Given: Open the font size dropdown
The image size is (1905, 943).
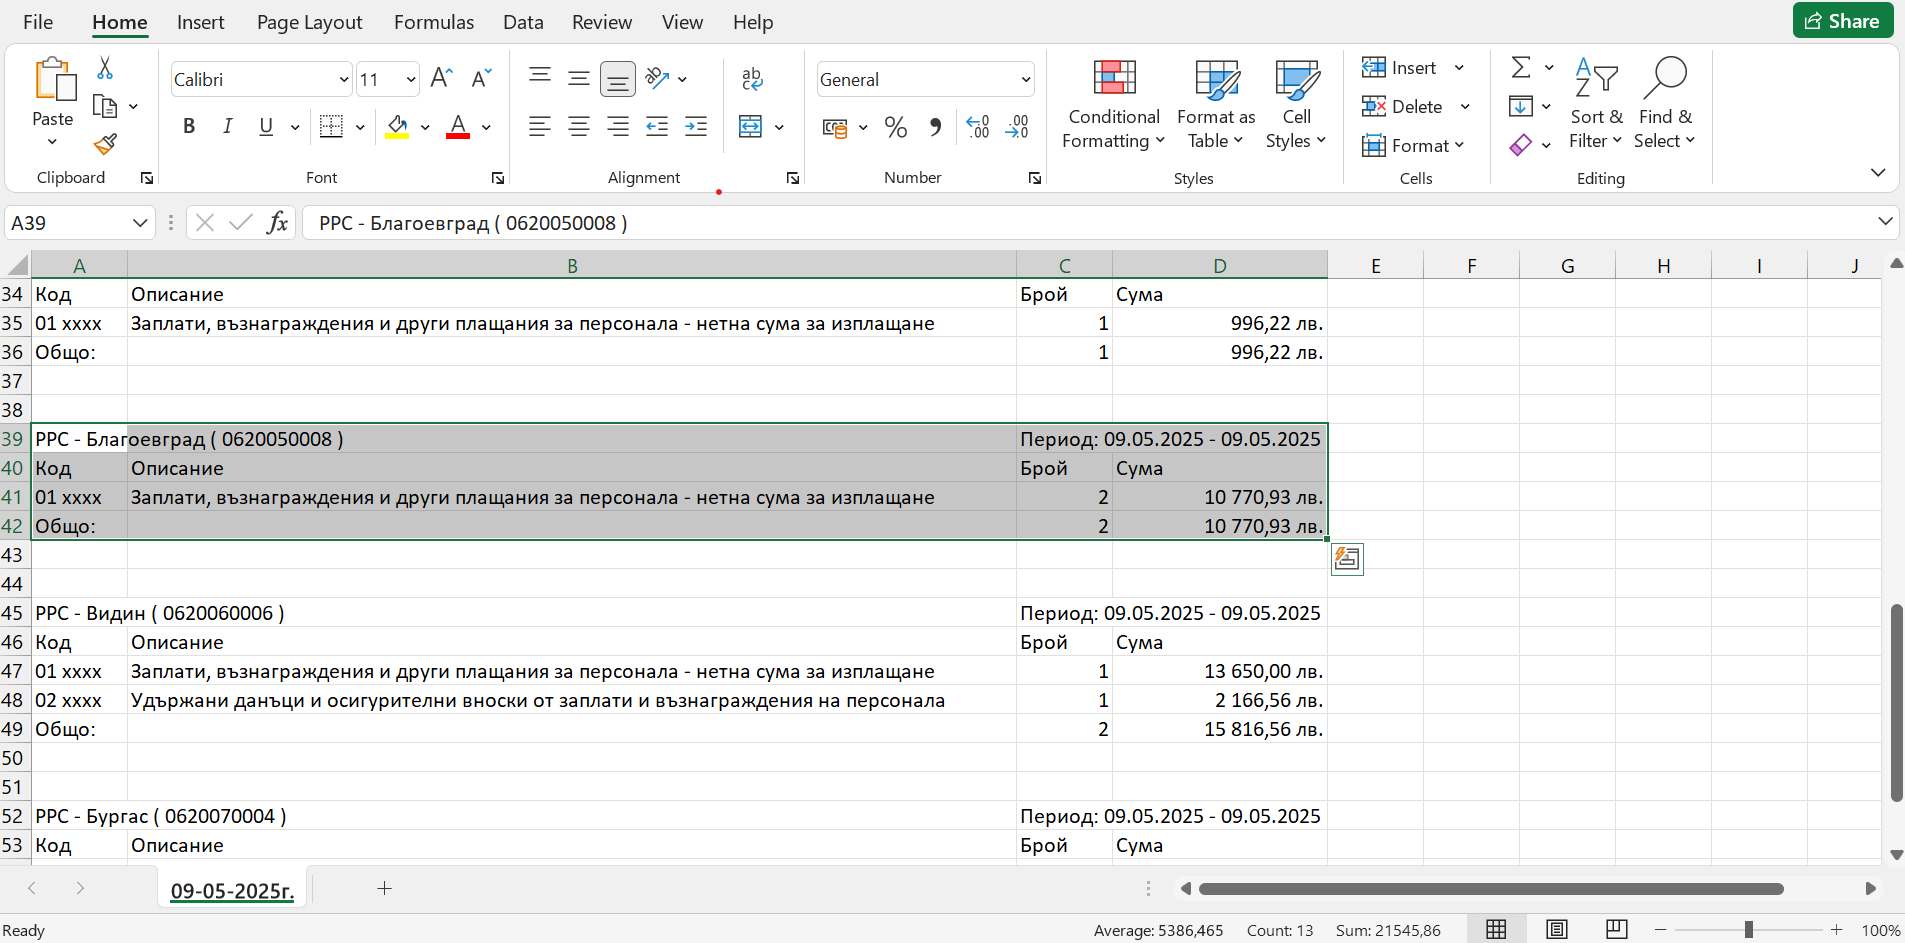Looking at the screenshot, I should [x=411, y=79].
